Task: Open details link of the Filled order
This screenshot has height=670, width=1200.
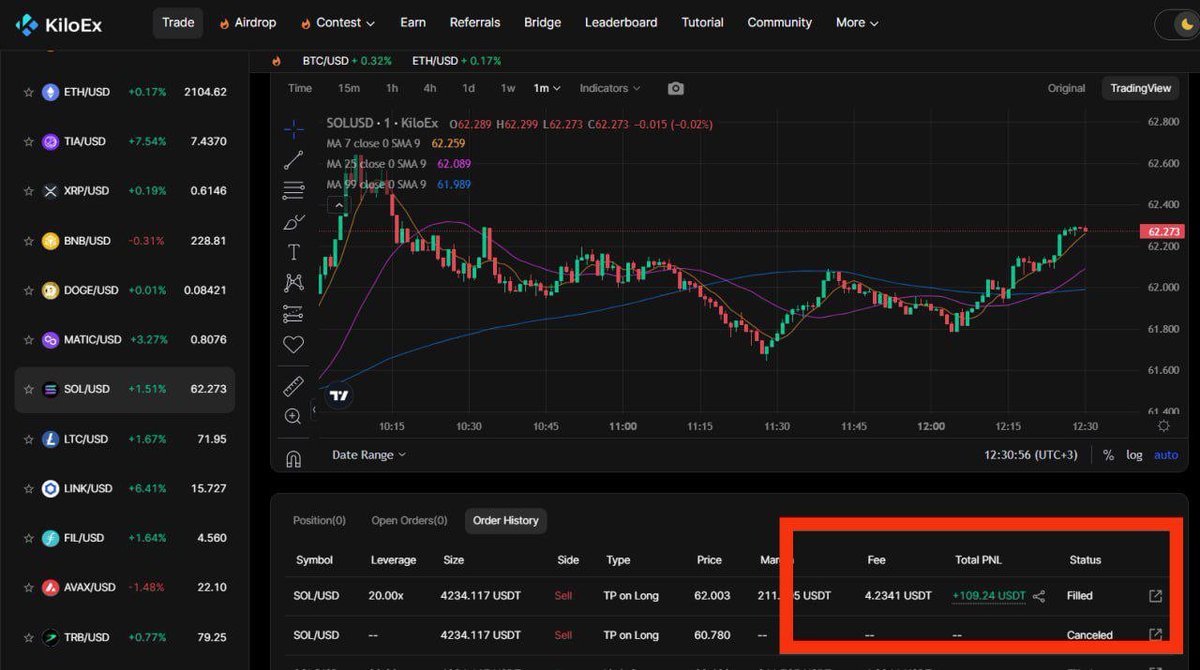Action: [1155, 596]
